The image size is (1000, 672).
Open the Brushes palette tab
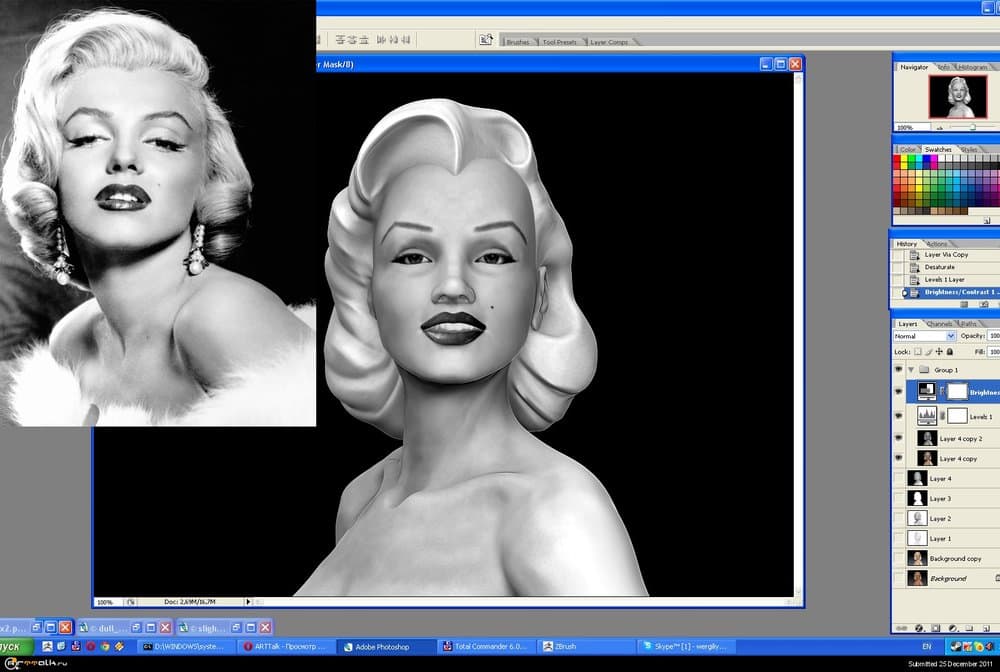518,42
